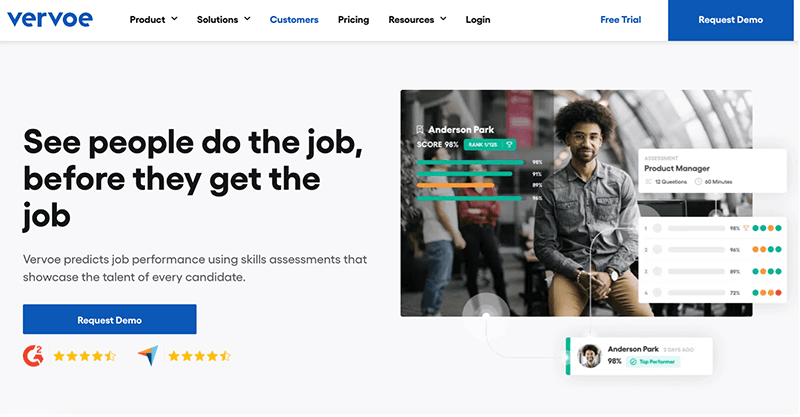Screen dimensions: 800x417
Task: Expand the Solutions dropdown menu
Action: [x=223, y=19]
